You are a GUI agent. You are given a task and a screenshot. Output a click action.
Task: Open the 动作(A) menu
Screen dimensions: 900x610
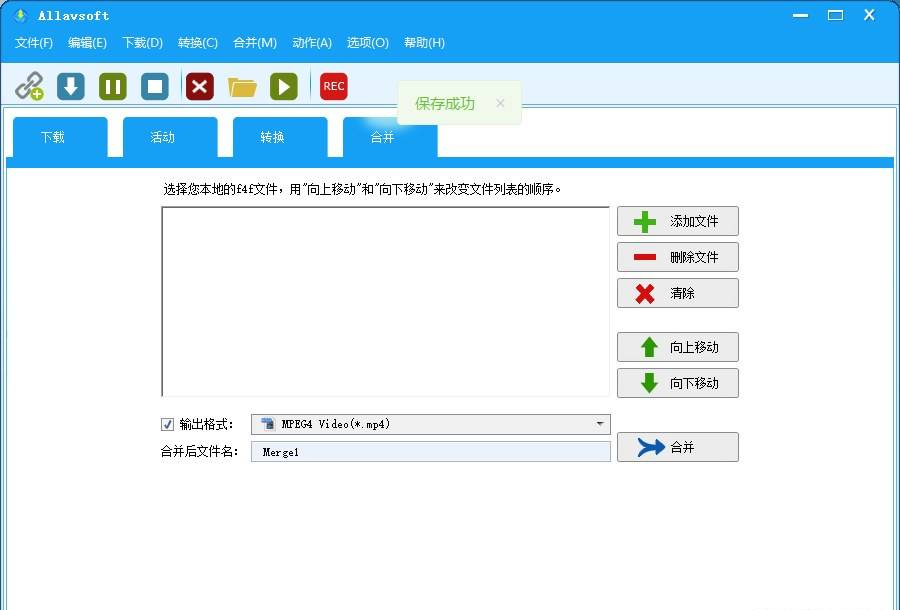click(x=312, y=42)
